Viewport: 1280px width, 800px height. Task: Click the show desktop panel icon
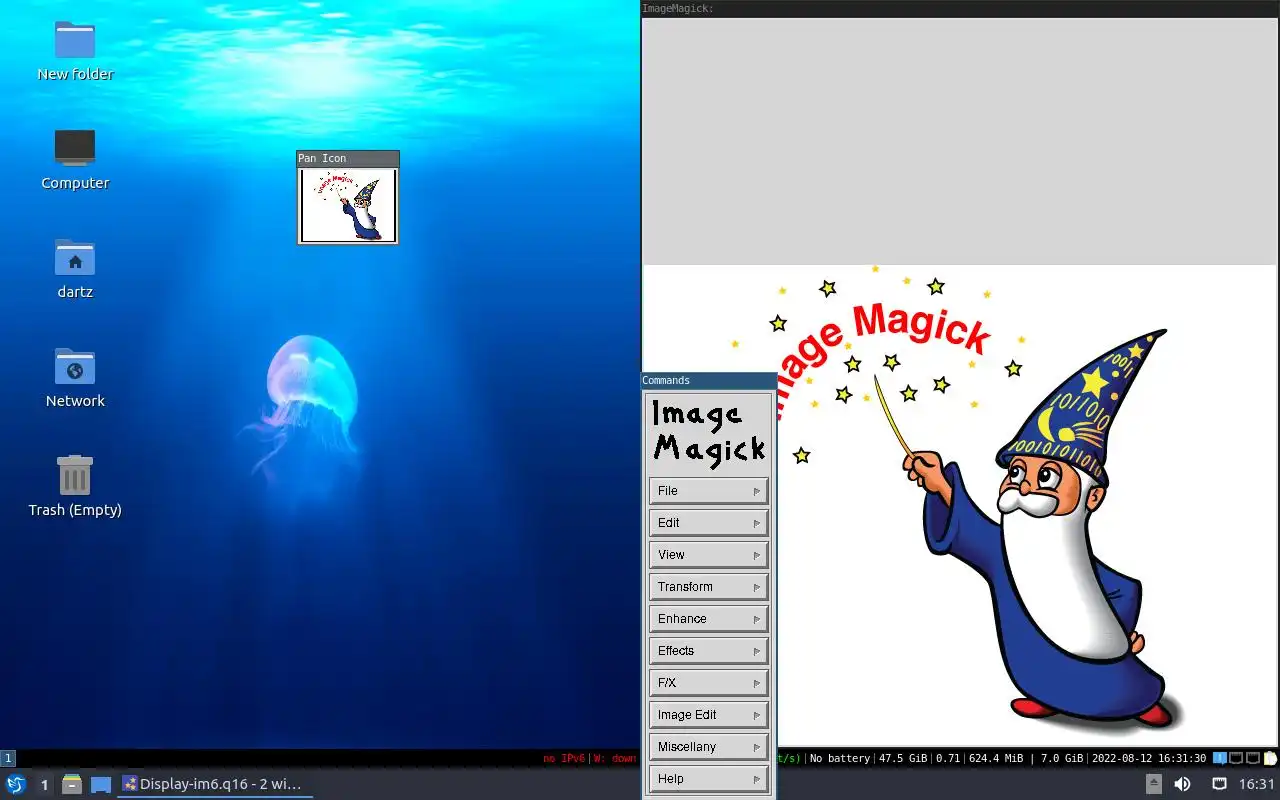click(x=101, y=784)
